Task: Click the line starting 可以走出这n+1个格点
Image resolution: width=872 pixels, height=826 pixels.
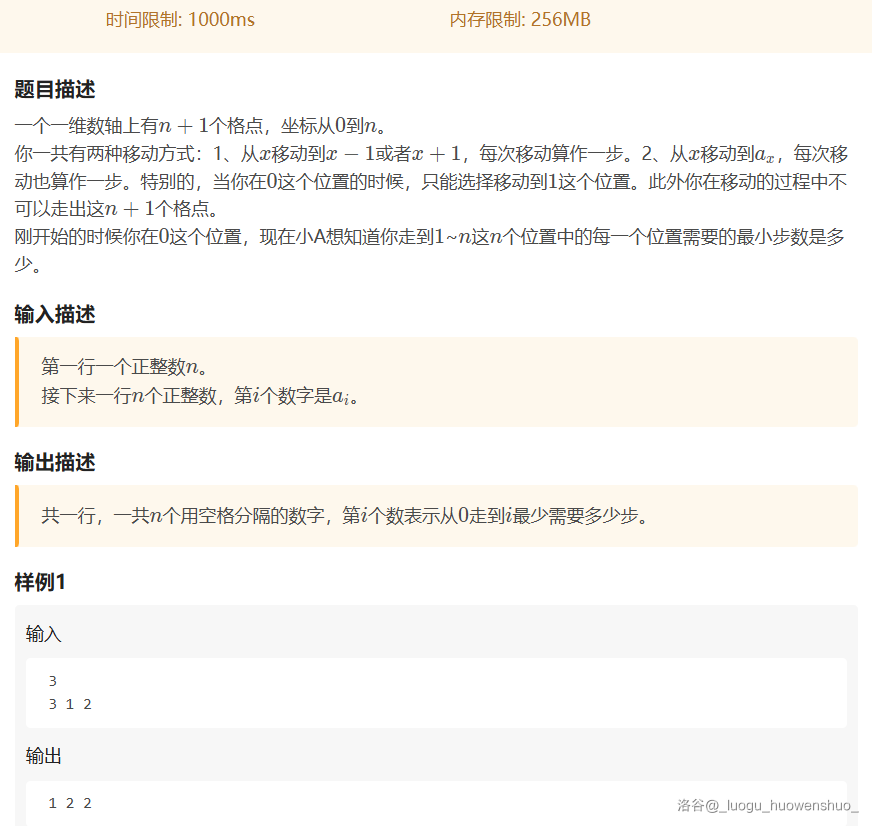Action: pos(115,210)
